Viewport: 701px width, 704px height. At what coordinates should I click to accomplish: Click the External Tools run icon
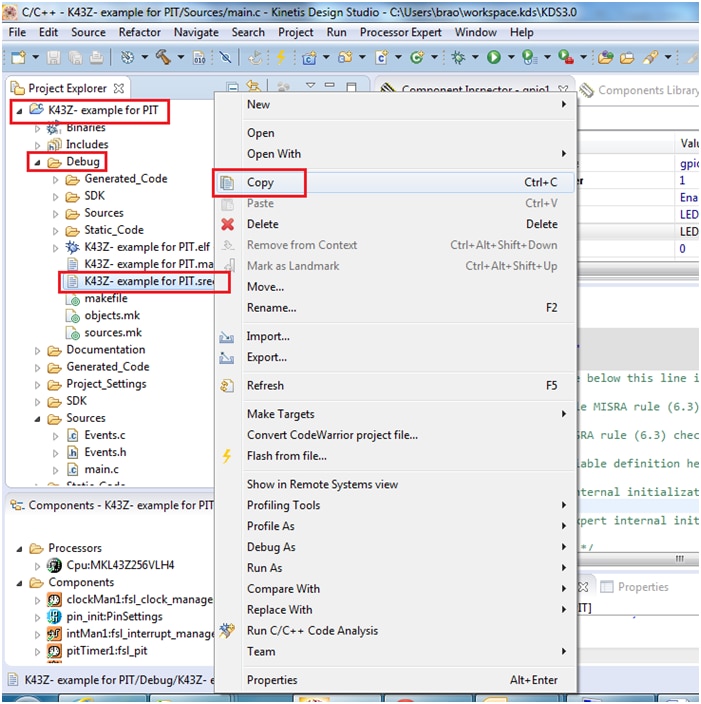click(566, 57)
